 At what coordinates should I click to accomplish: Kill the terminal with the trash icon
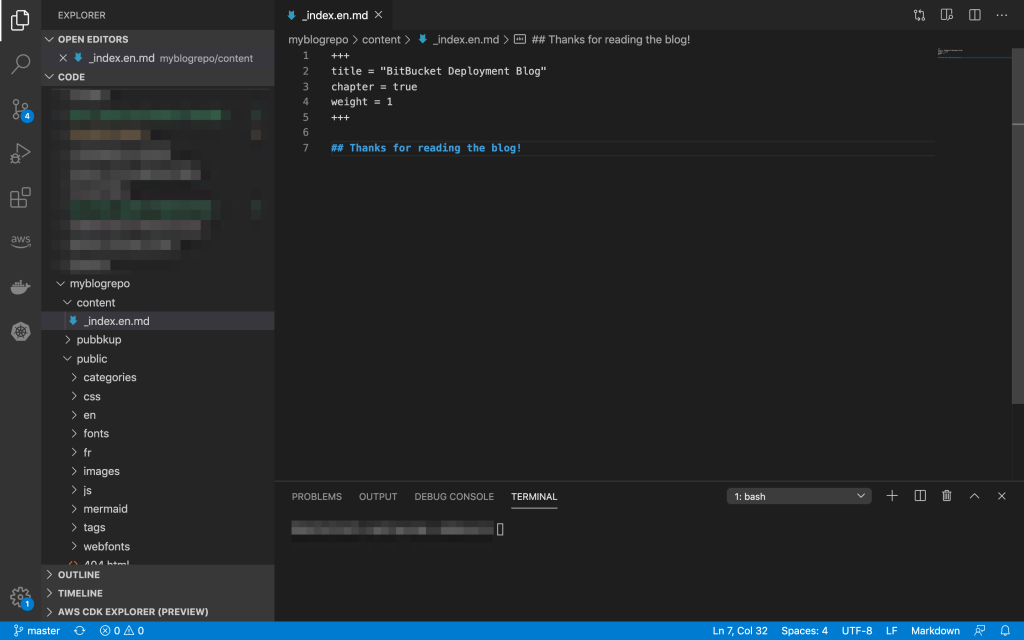click(946, 495)
